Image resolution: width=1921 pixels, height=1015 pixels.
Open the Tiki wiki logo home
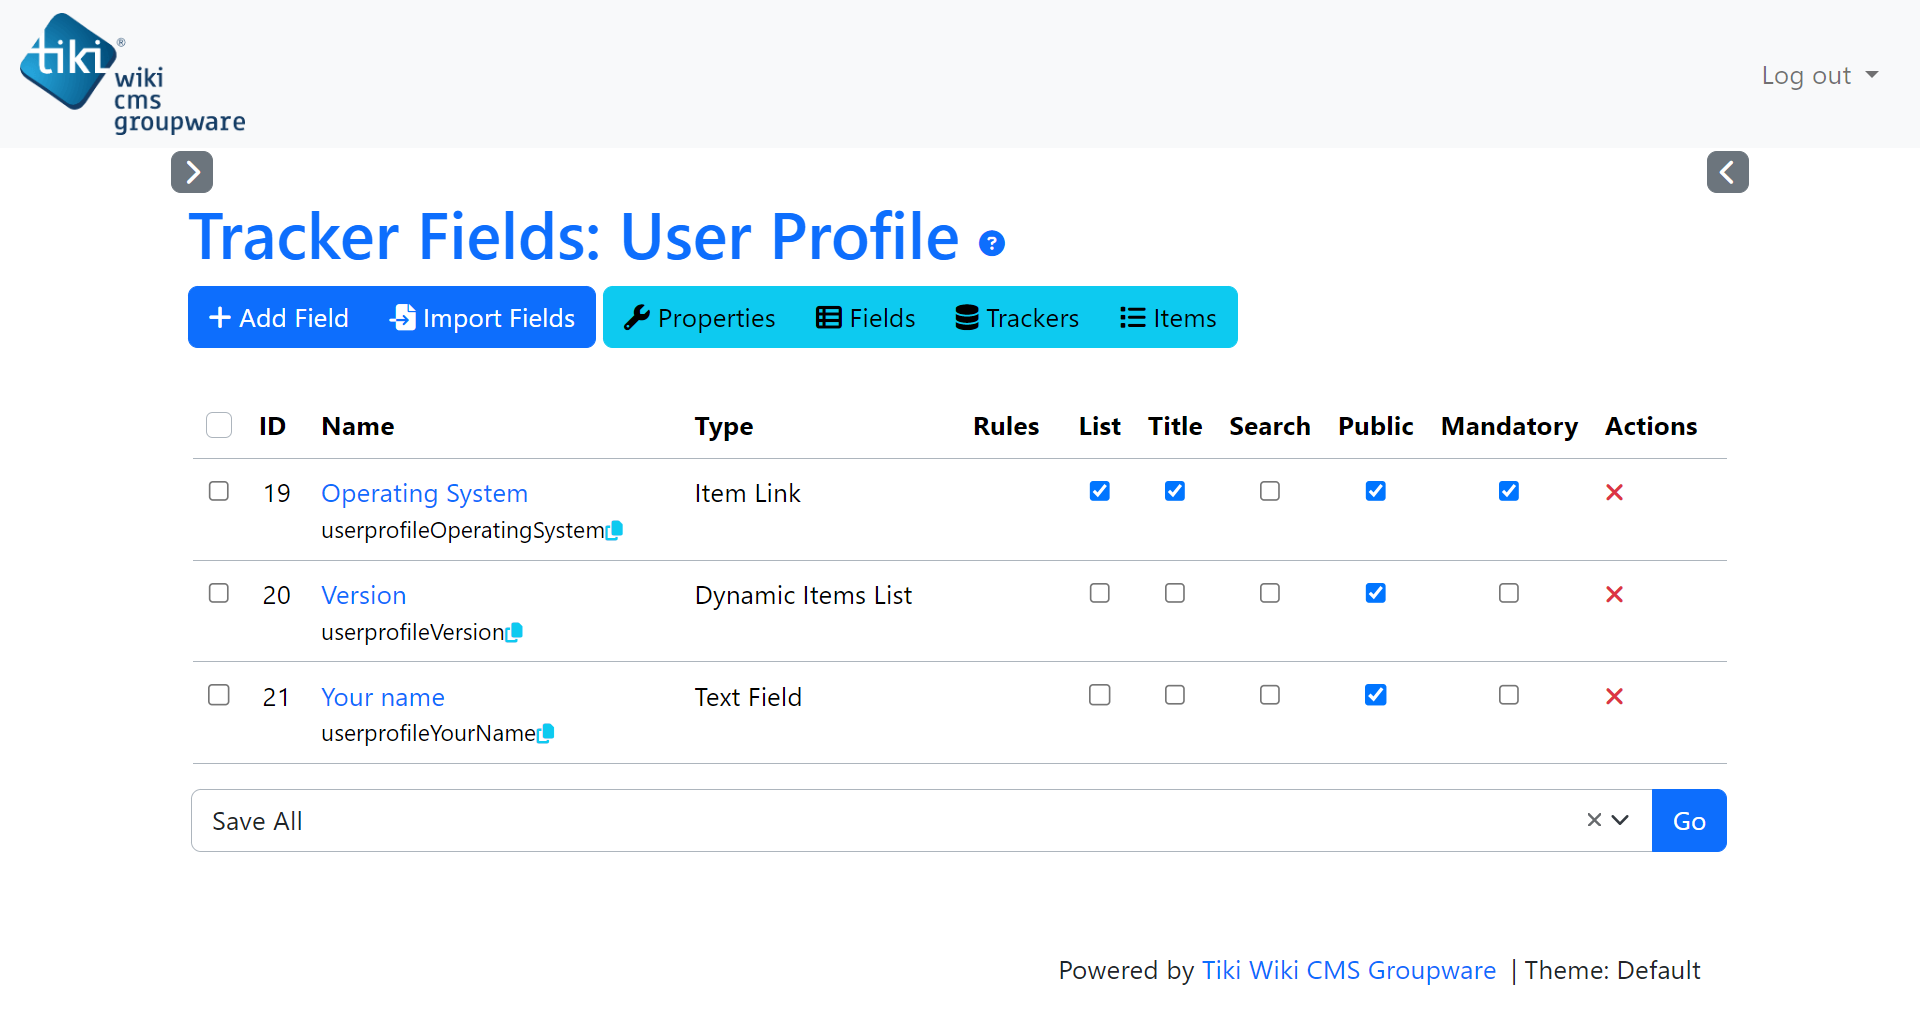tap(132, 74)
